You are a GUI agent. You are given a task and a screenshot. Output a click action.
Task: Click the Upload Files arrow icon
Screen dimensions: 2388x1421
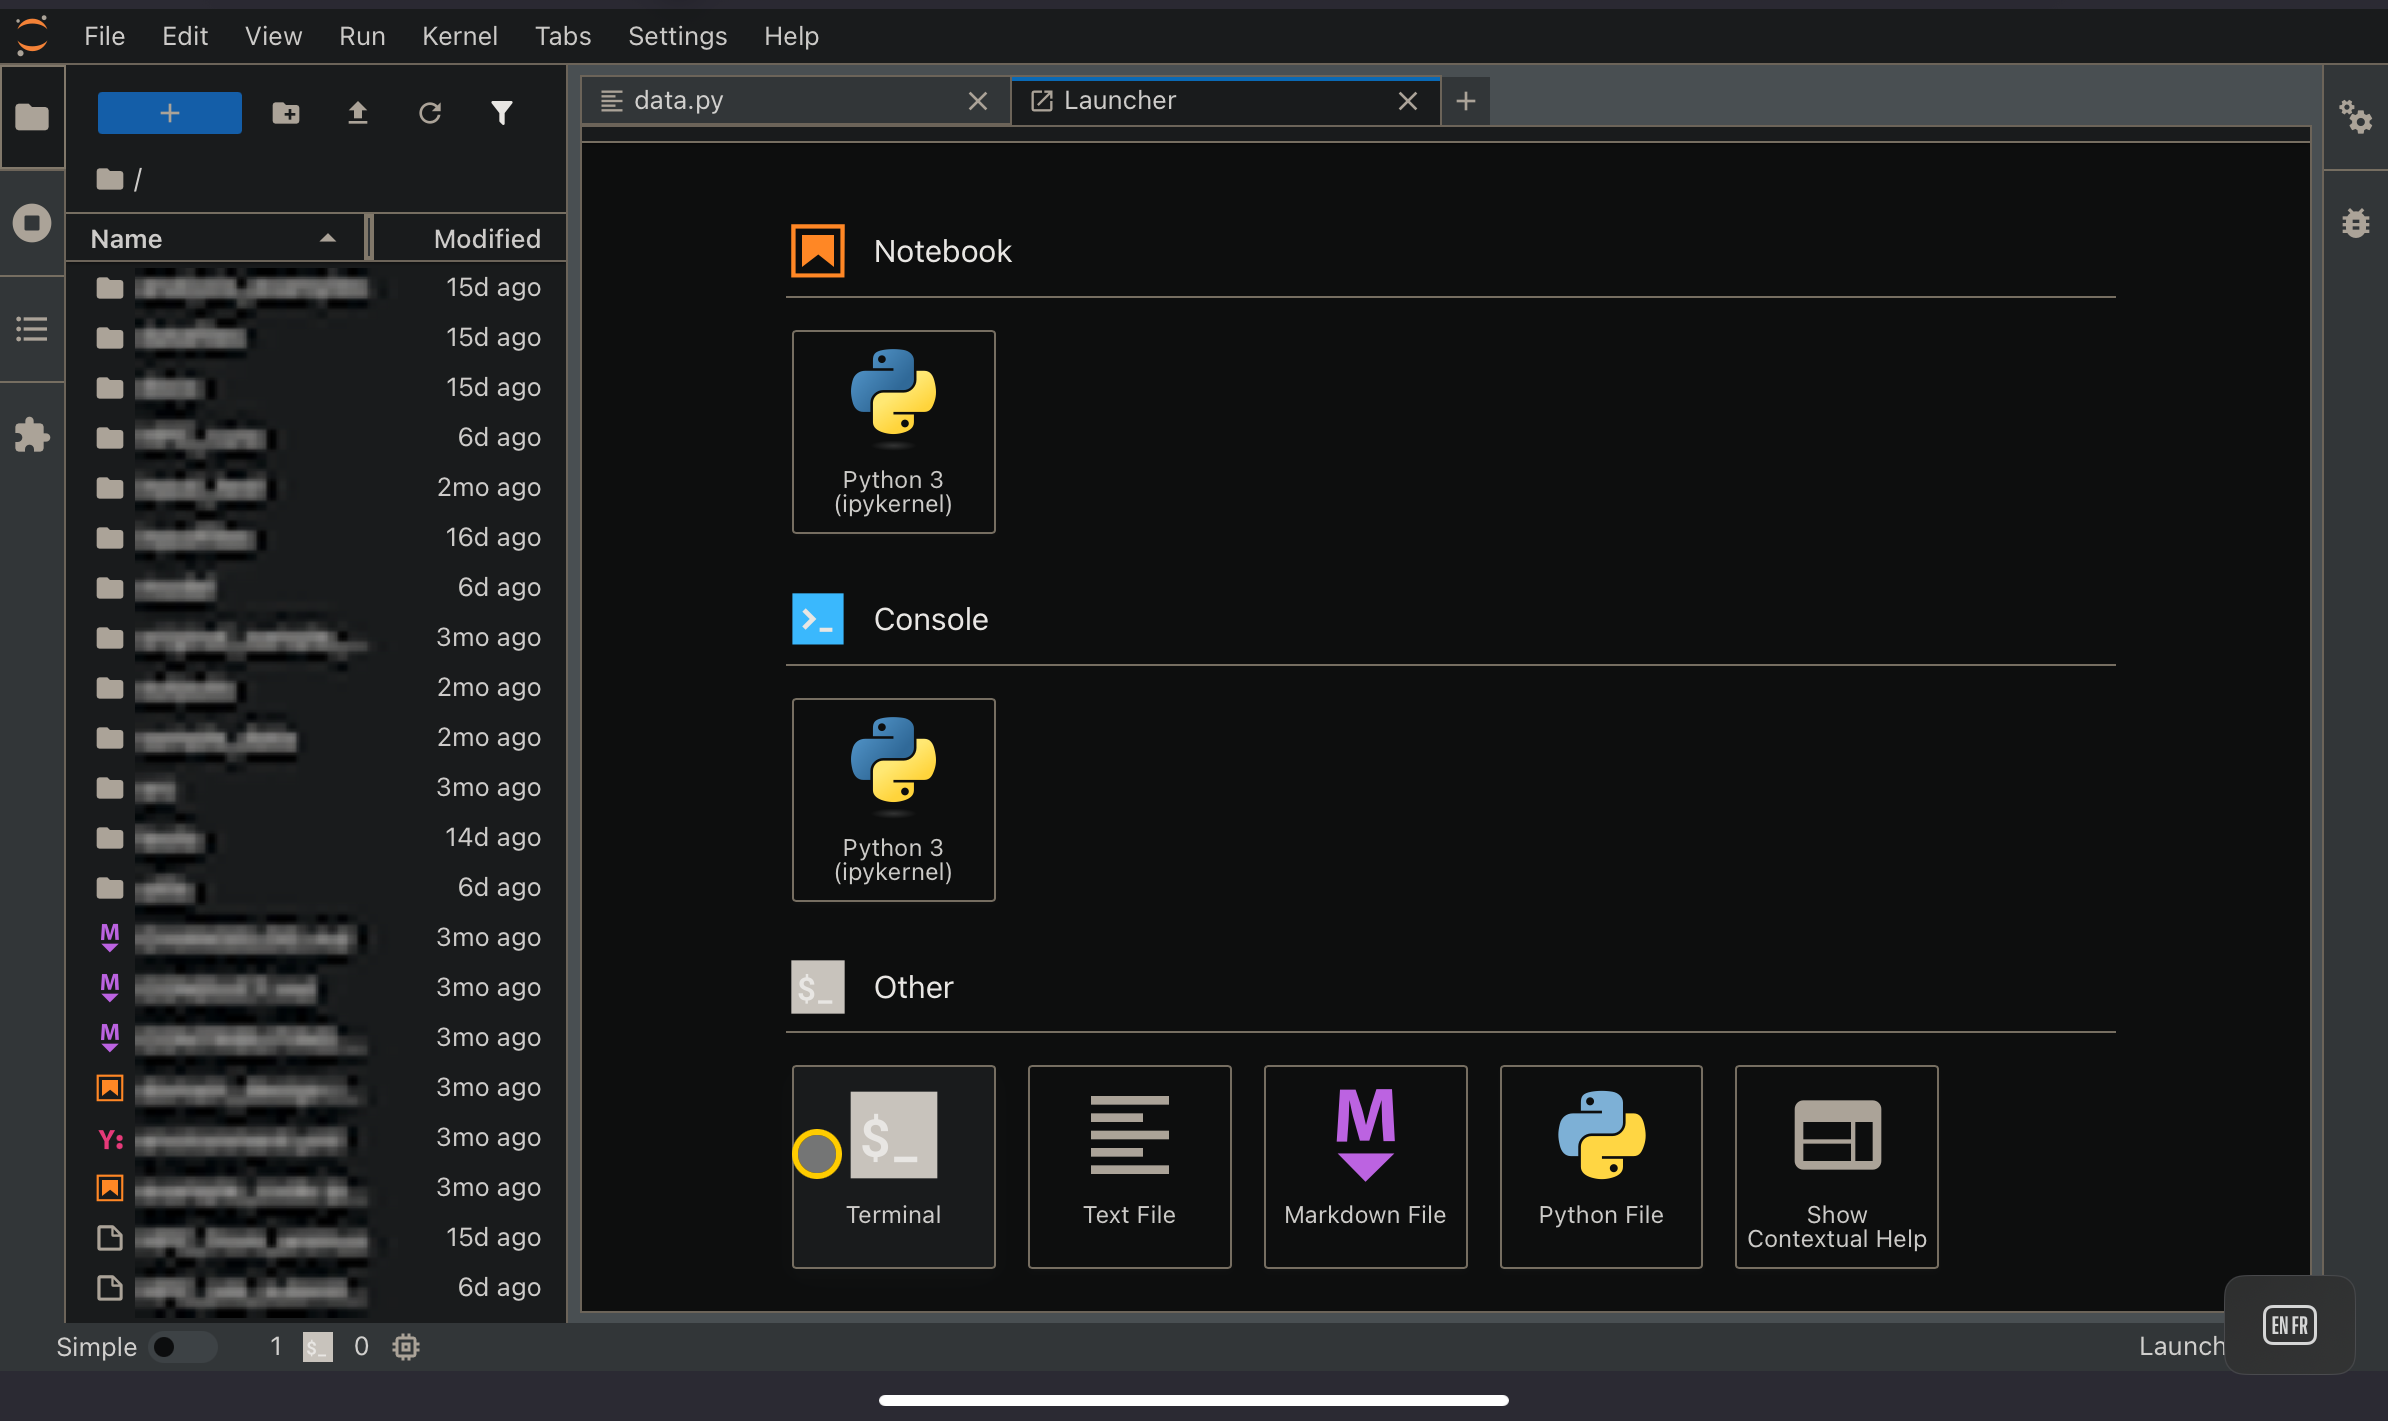tap(358, 113)
